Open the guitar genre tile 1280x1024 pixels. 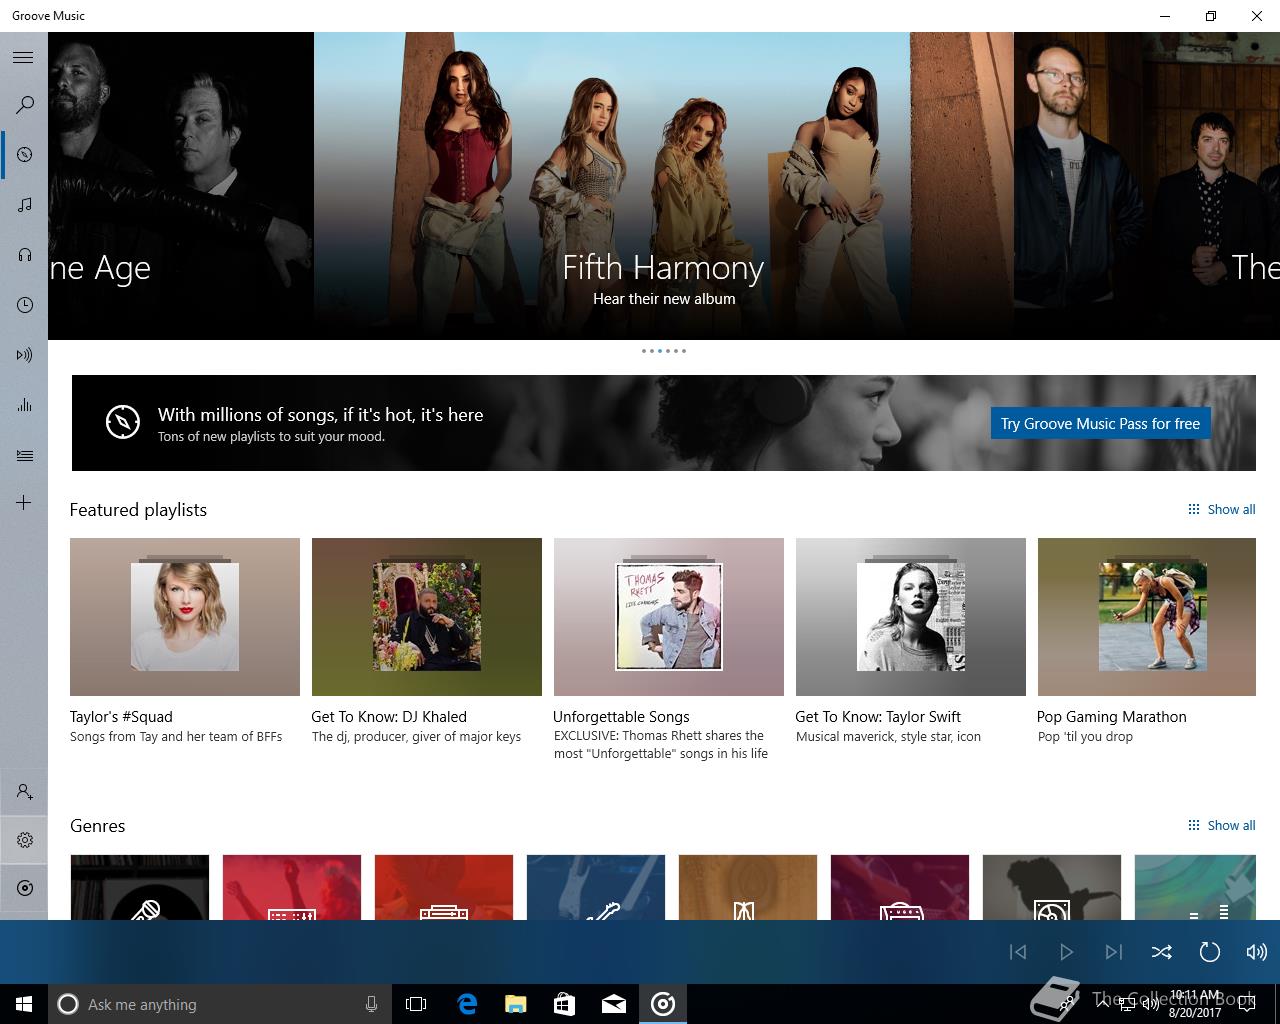click(596, 887)
